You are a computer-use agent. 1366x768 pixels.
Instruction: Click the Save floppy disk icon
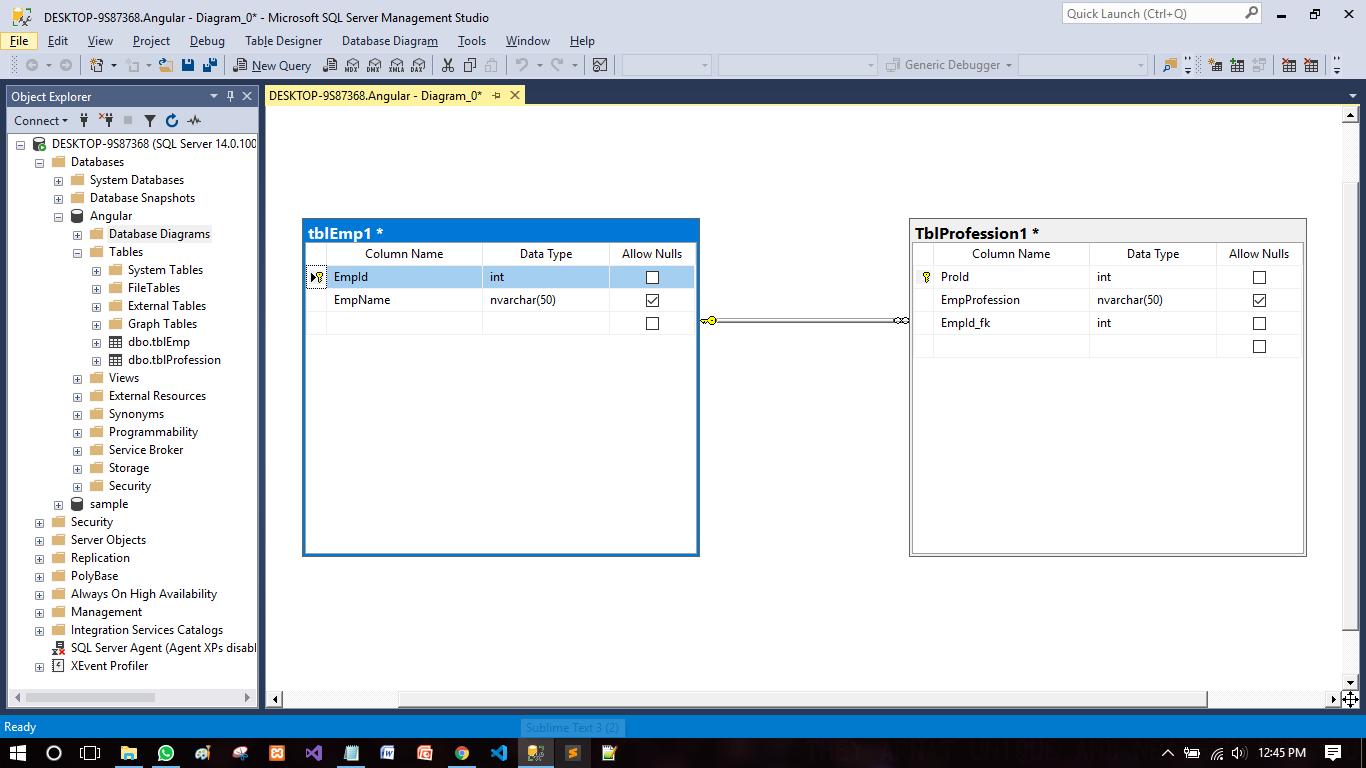point(188,65)
